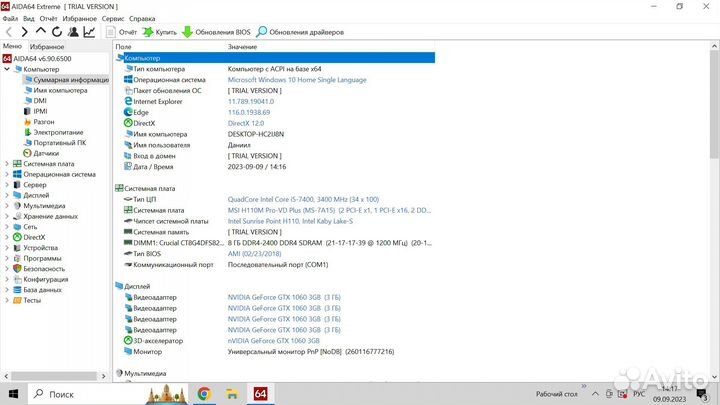Open Intel Sunrise Point H110 chipset link
720x405 pixels.
pyautogui.click(x=290, y=221)
